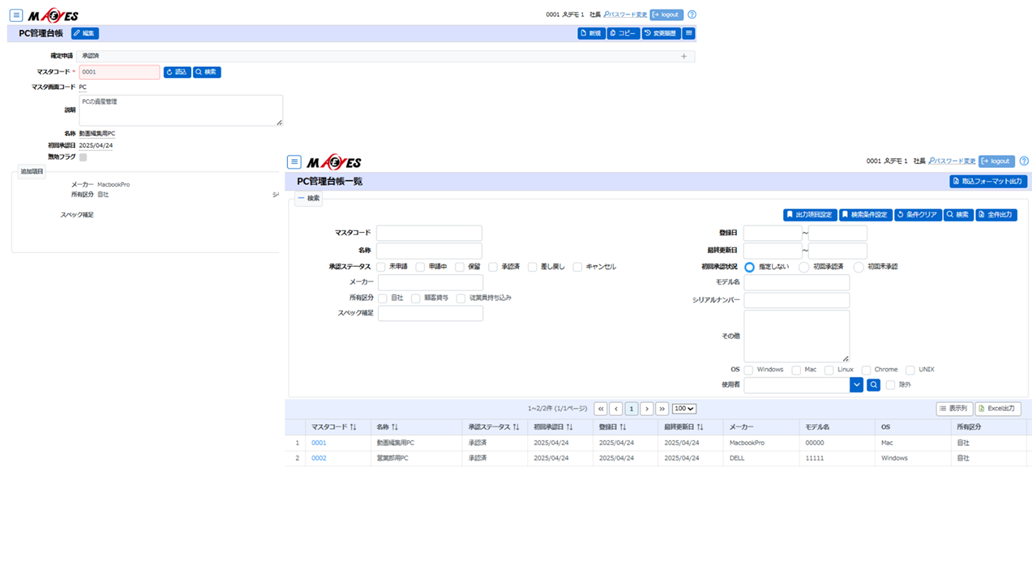The height and width of the screenshot is (570, 1032).
Task: Open 使用者 dropdown arrow
Action: [856, 385]
